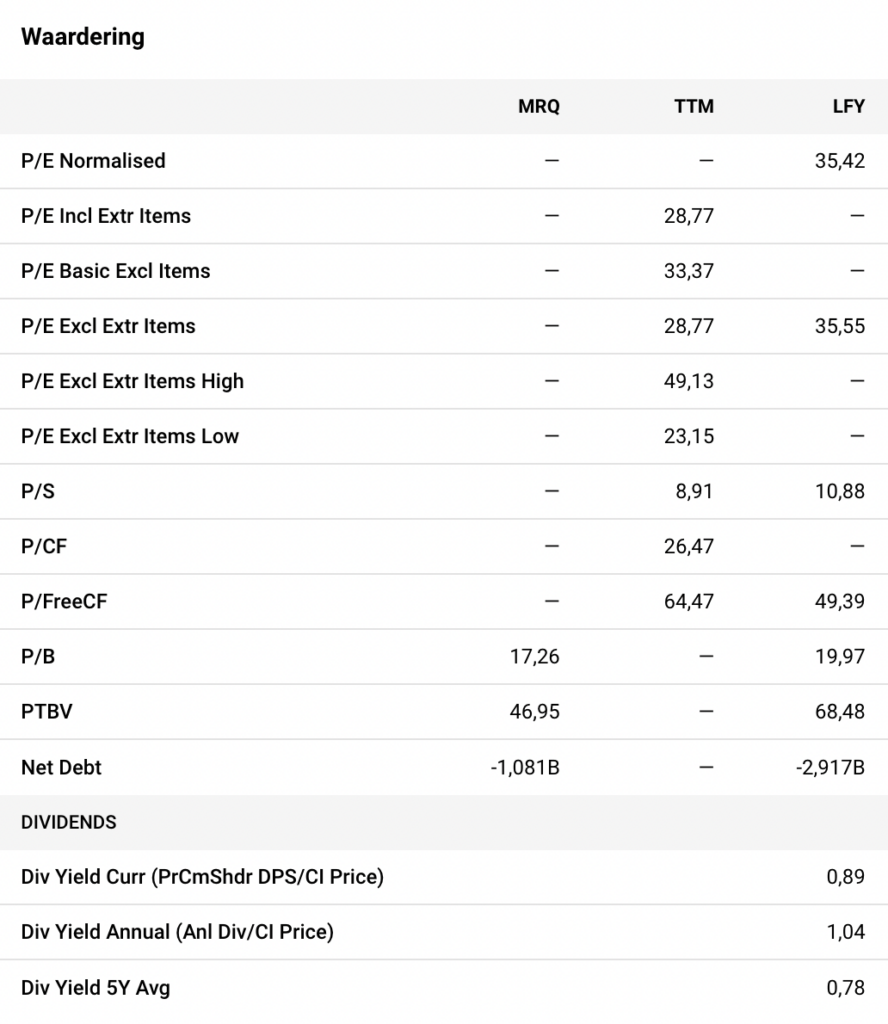Click the P/E Excl Extr Items Low label
The width and height of the screenshot is (888, 1024).
coord(130,436)
